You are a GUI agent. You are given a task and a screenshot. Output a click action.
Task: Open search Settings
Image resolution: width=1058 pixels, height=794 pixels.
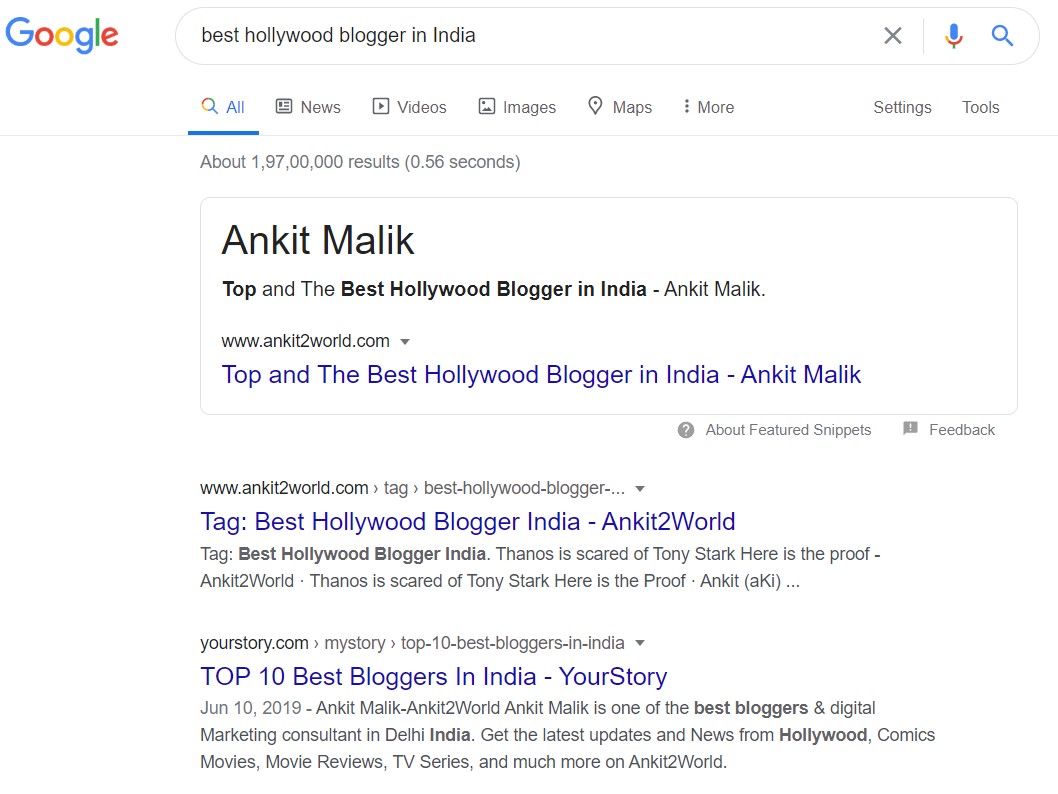(902, 107)
